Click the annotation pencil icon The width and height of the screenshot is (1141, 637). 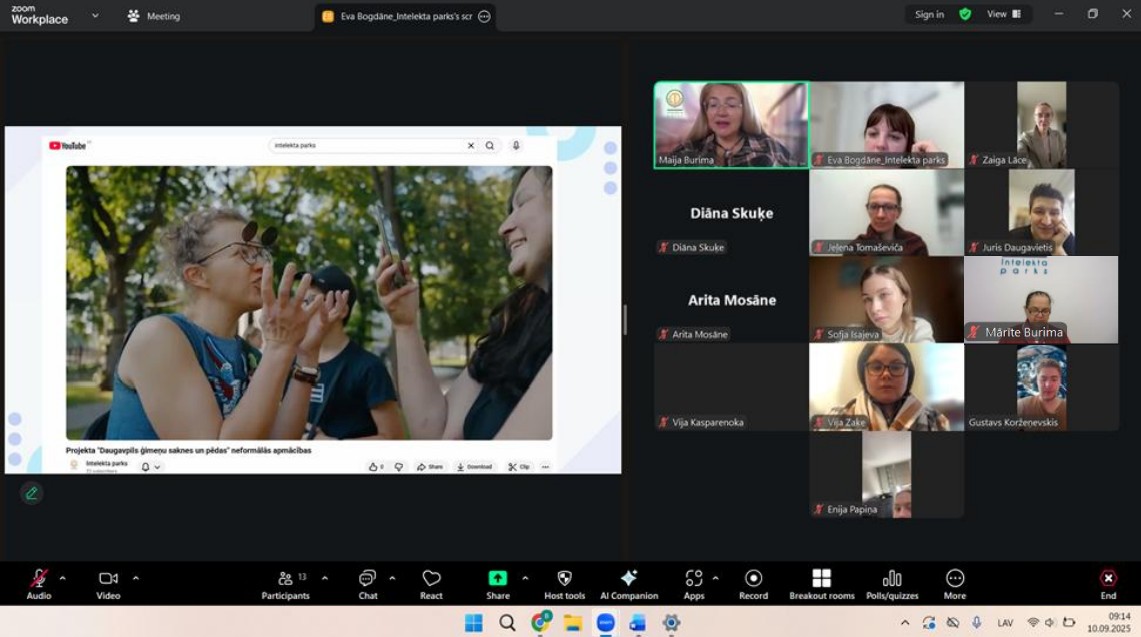pos(32,493)
